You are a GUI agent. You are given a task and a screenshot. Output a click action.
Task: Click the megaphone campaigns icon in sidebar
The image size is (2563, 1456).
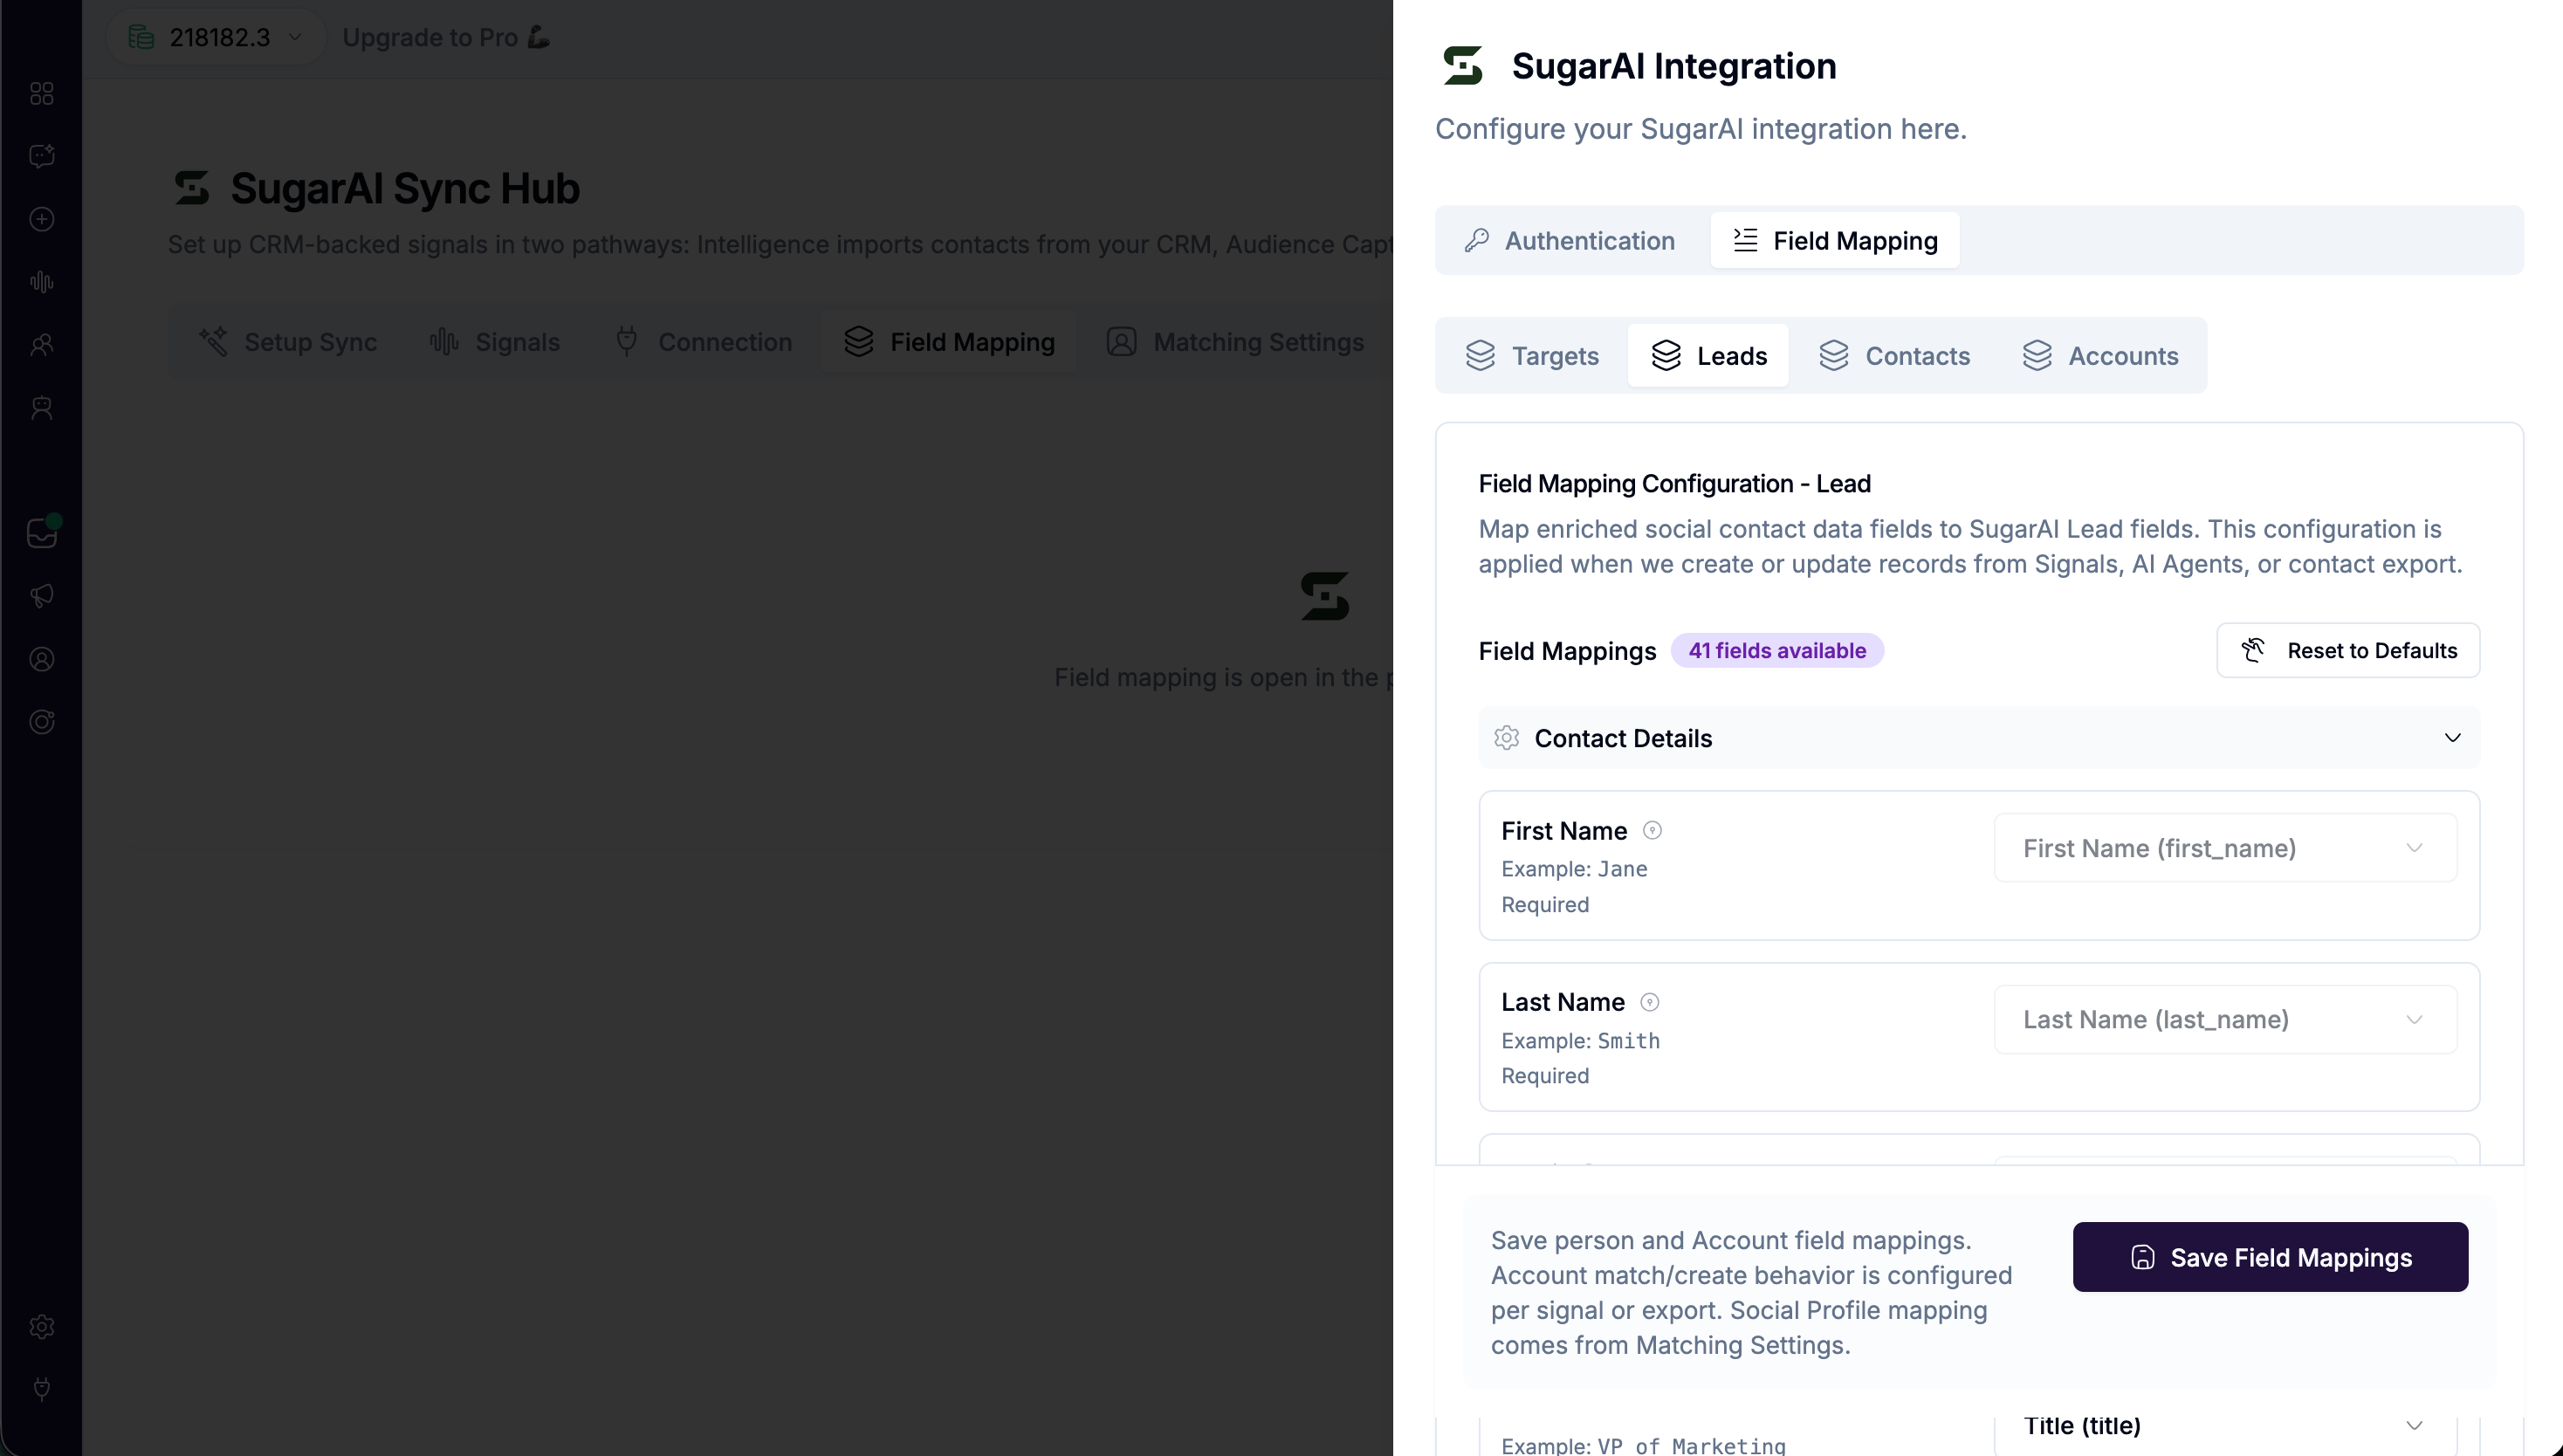point(41,596)
